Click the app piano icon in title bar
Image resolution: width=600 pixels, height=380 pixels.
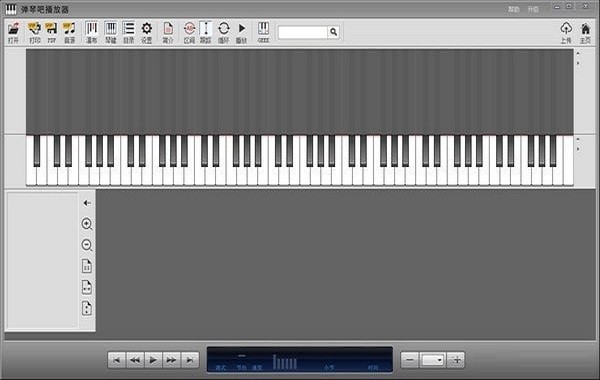[x=11, y=9]
